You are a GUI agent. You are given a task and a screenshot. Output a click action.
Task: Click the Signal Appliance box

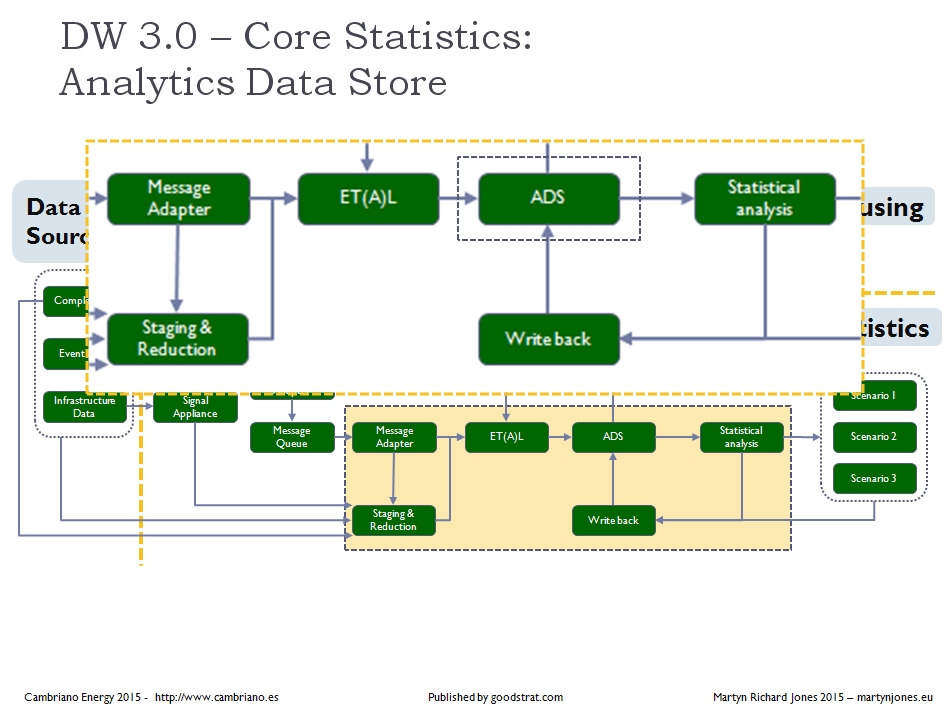[195, 408]
